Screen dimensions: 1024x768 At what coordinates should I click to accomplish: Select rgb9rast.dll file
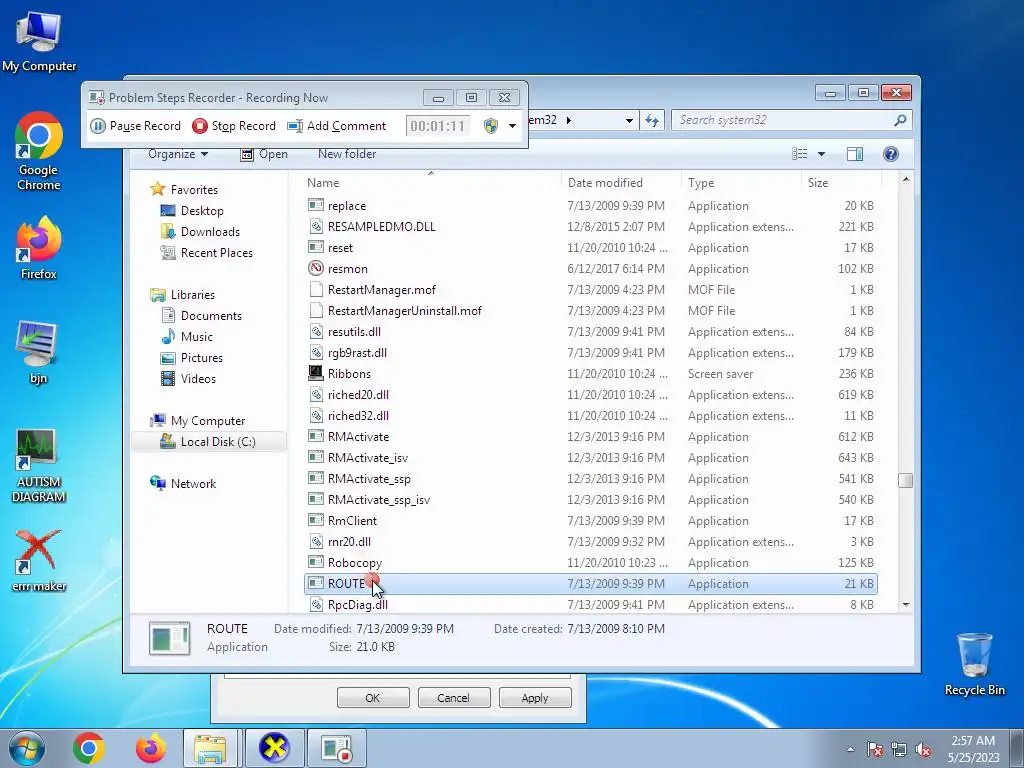[590, 353]
